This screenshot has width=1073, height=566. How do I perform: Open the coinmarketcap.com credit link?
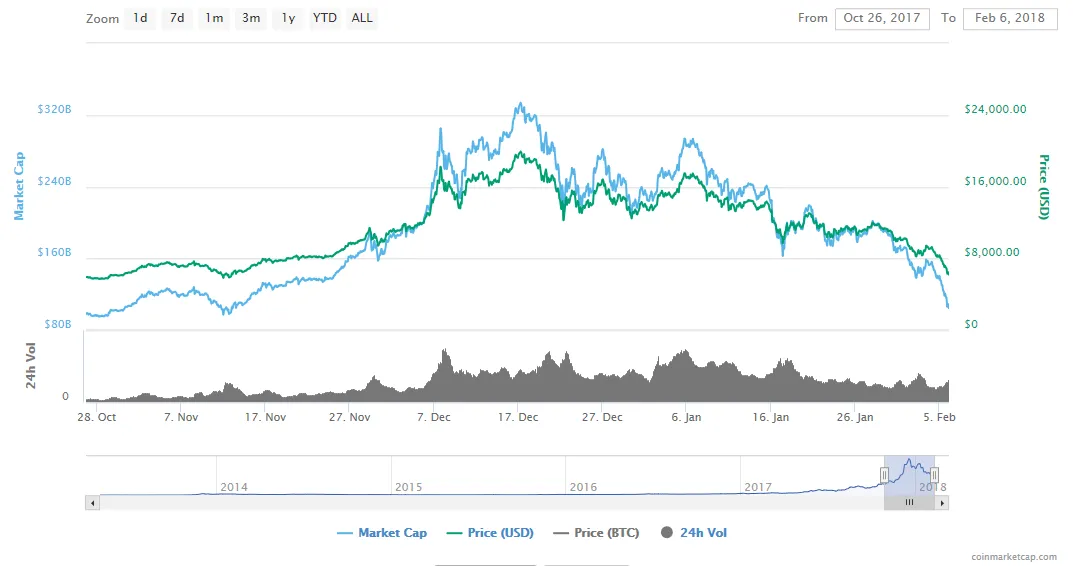pos(1014,557)
